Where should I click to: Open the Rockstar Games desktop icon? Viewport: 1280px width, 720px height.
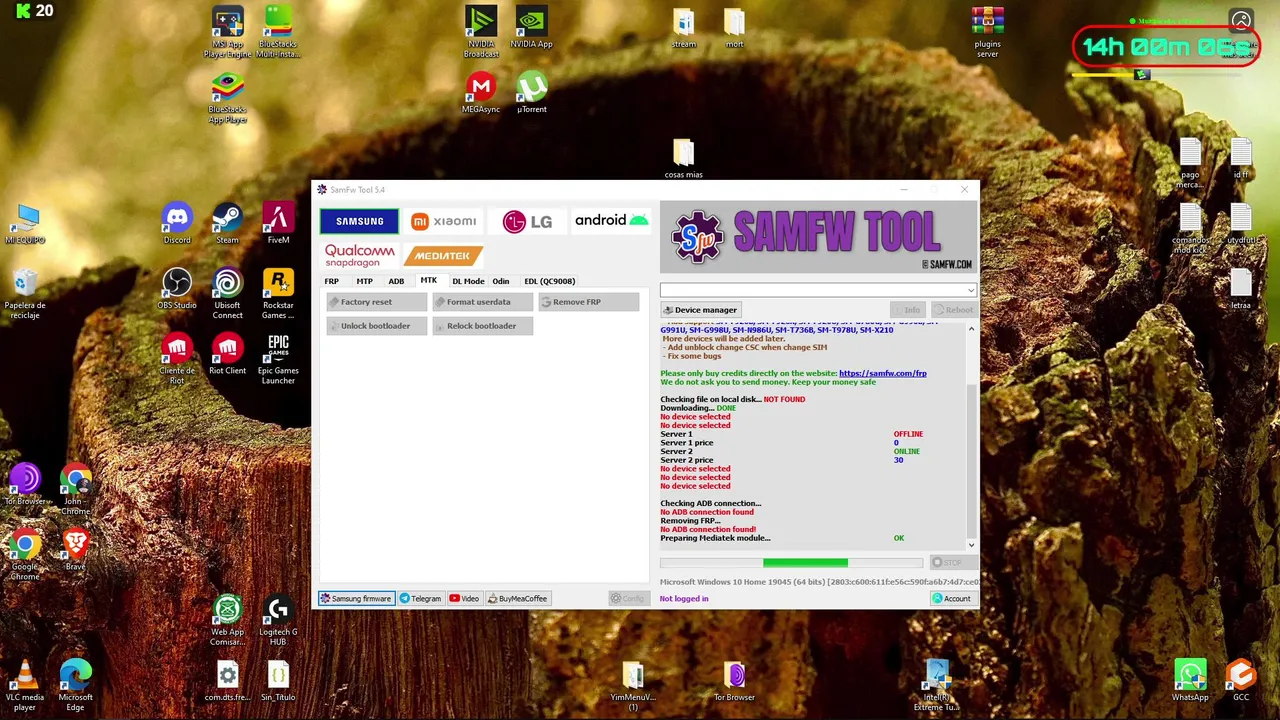coord(278,294)
